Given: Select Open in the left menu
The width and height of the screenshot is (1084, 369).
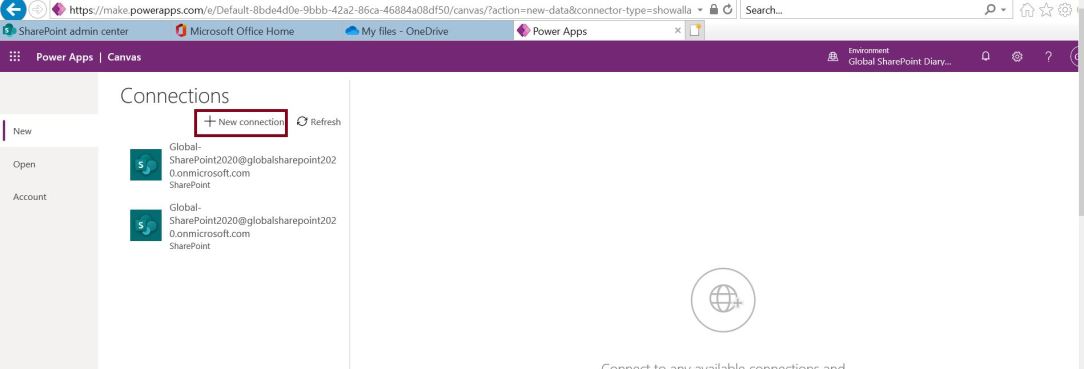Looking at the screenshot, I should [x=49, y=164].
